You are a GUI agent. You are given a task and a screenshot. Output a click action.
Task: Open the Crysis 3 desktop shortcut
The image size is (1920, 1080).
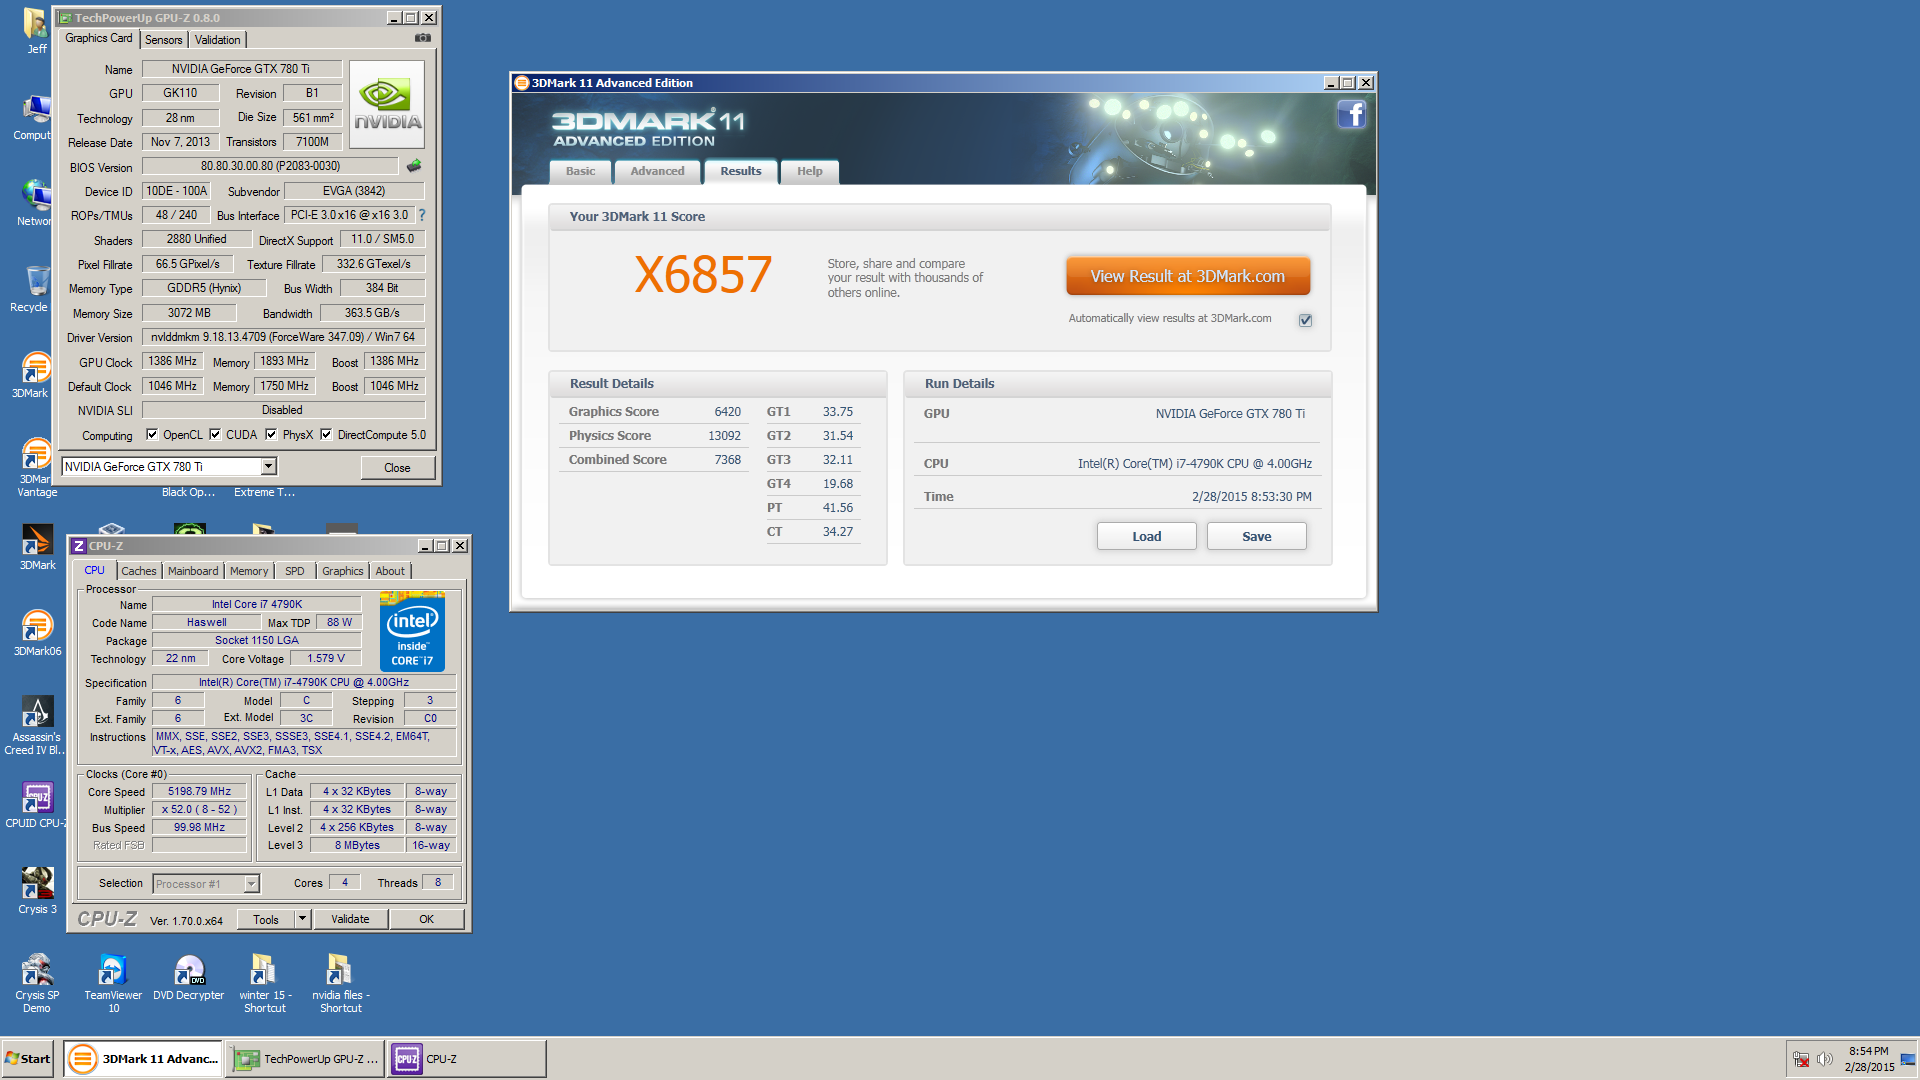[37, 891]
